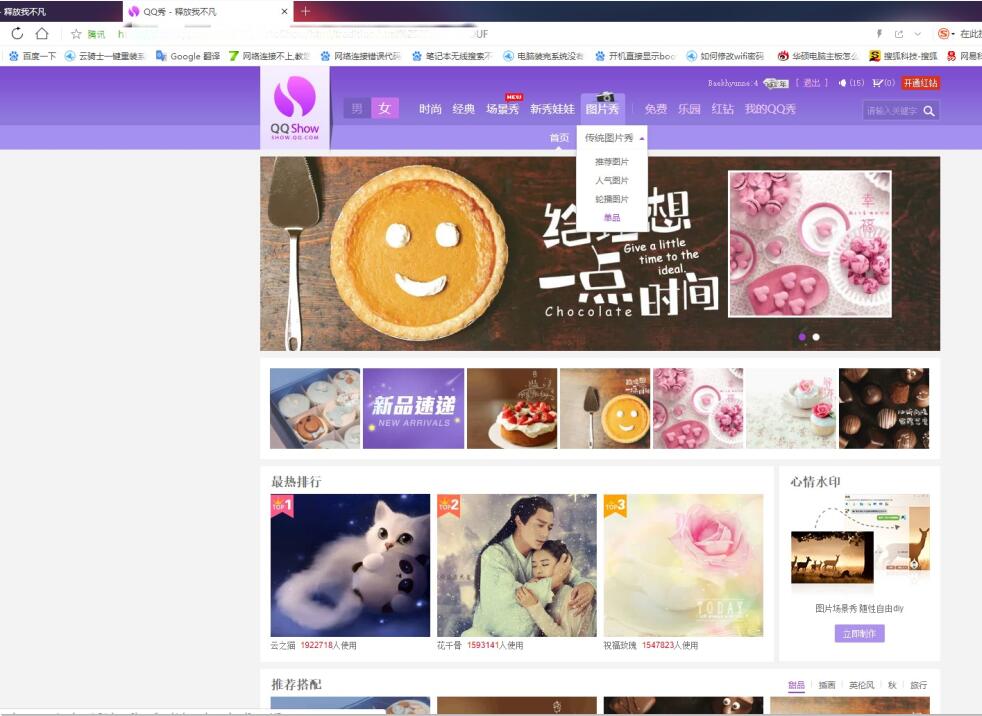The height and width of the screenshot is (716, 982).
Task: Click the search magnifier icon
Action: pos(929,111)
